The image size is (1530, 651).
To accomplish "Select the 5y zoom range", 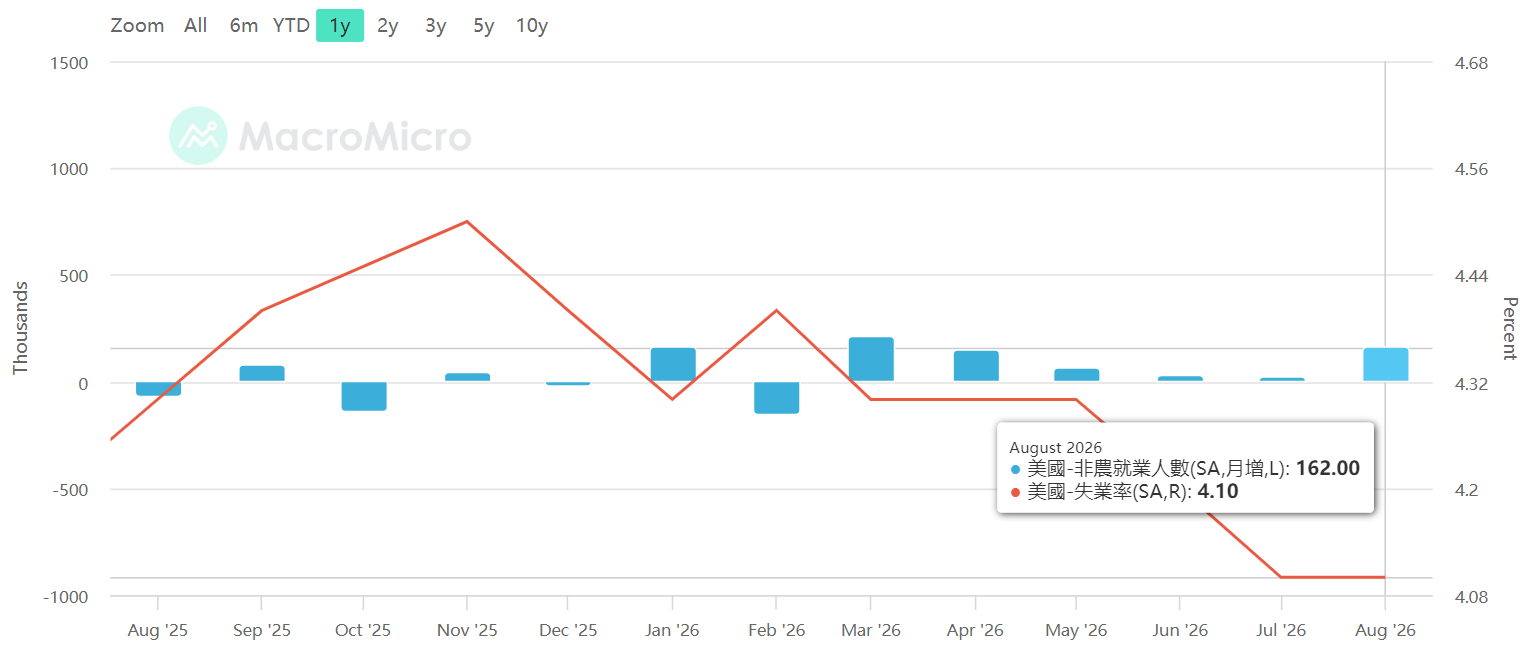I will point(483,26).
